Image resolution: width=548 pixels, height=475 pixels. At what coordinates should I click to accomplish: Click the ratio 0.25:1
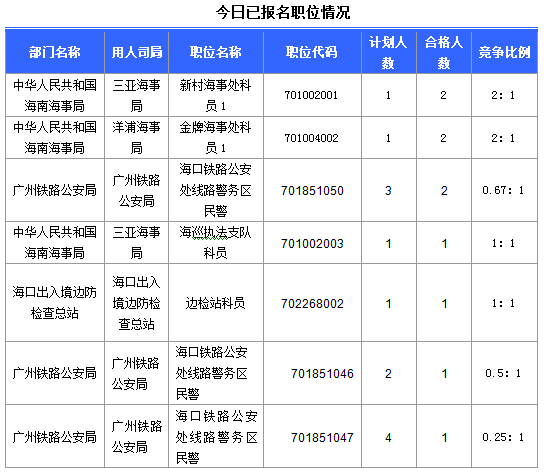point(503,437)
